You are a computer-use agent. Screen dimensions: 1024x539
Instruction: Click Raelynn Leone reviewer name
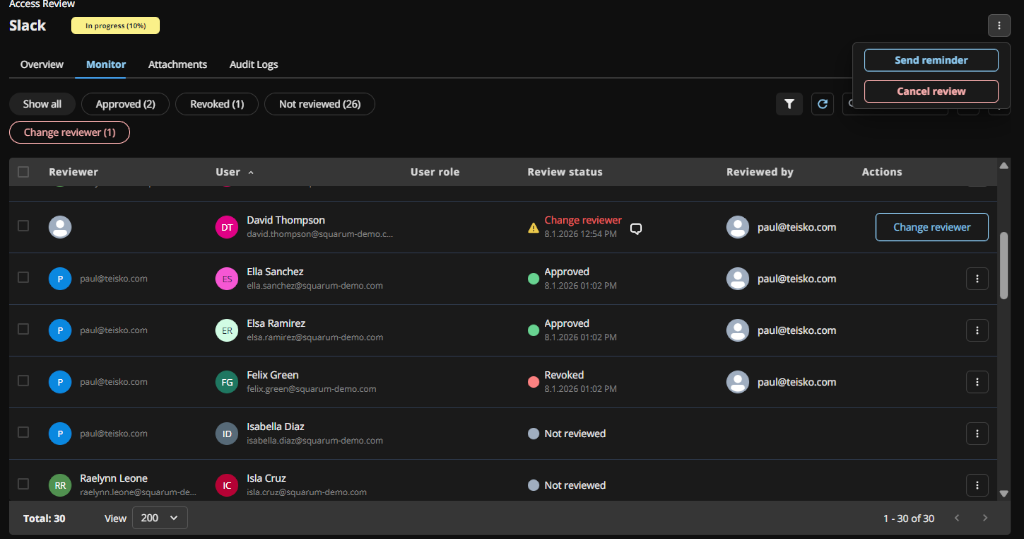pos(114,478)
